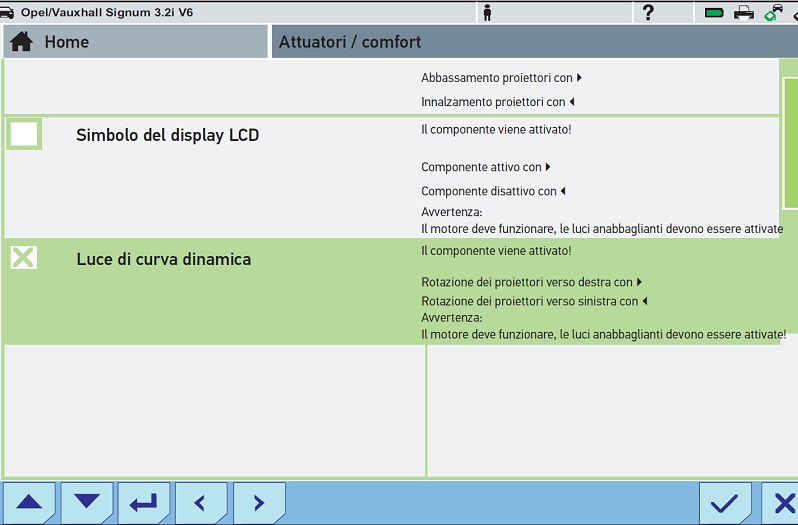
Task: Click the printer icon in status bar
Action: point(744,12)
